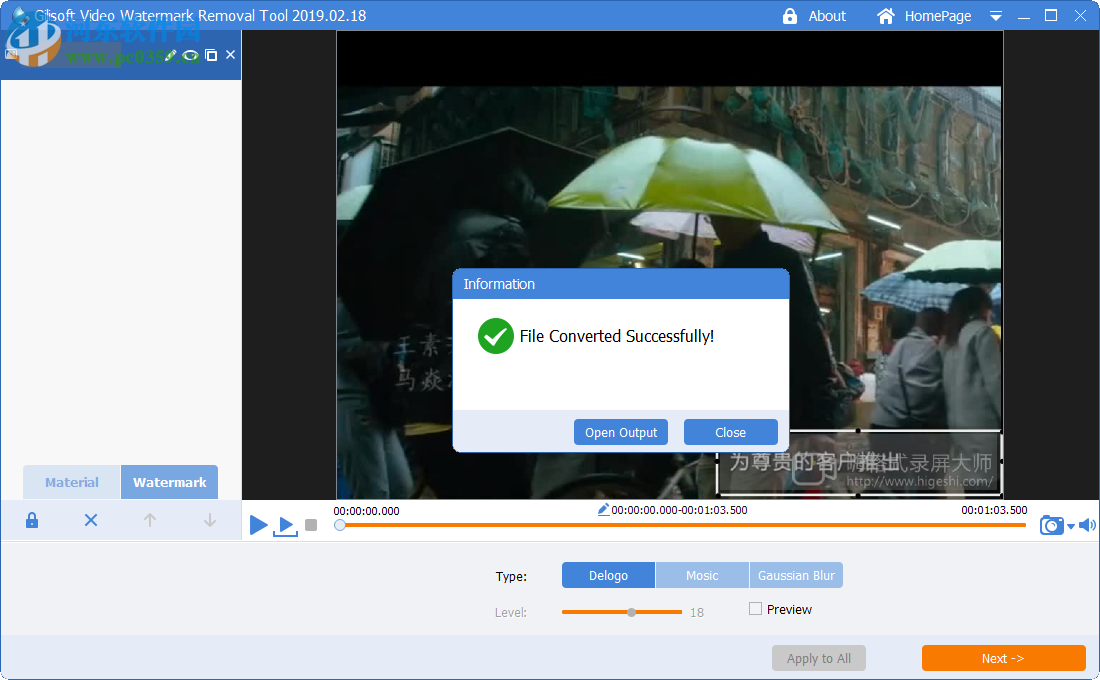Click the speaker volume icon

(1086, 524)
